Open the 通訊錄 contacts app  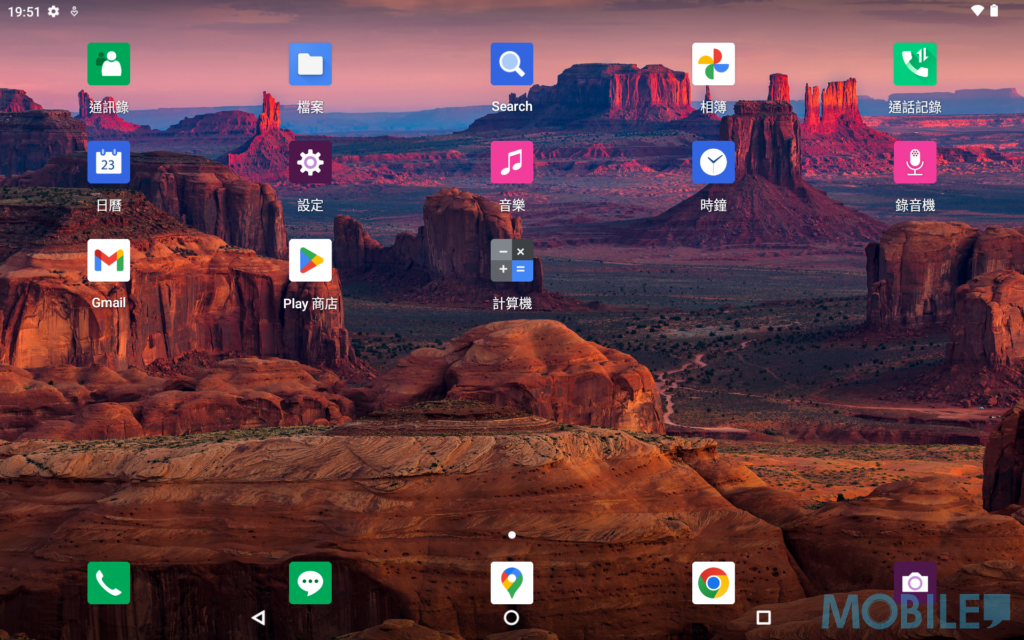click(x=108, y=64)
